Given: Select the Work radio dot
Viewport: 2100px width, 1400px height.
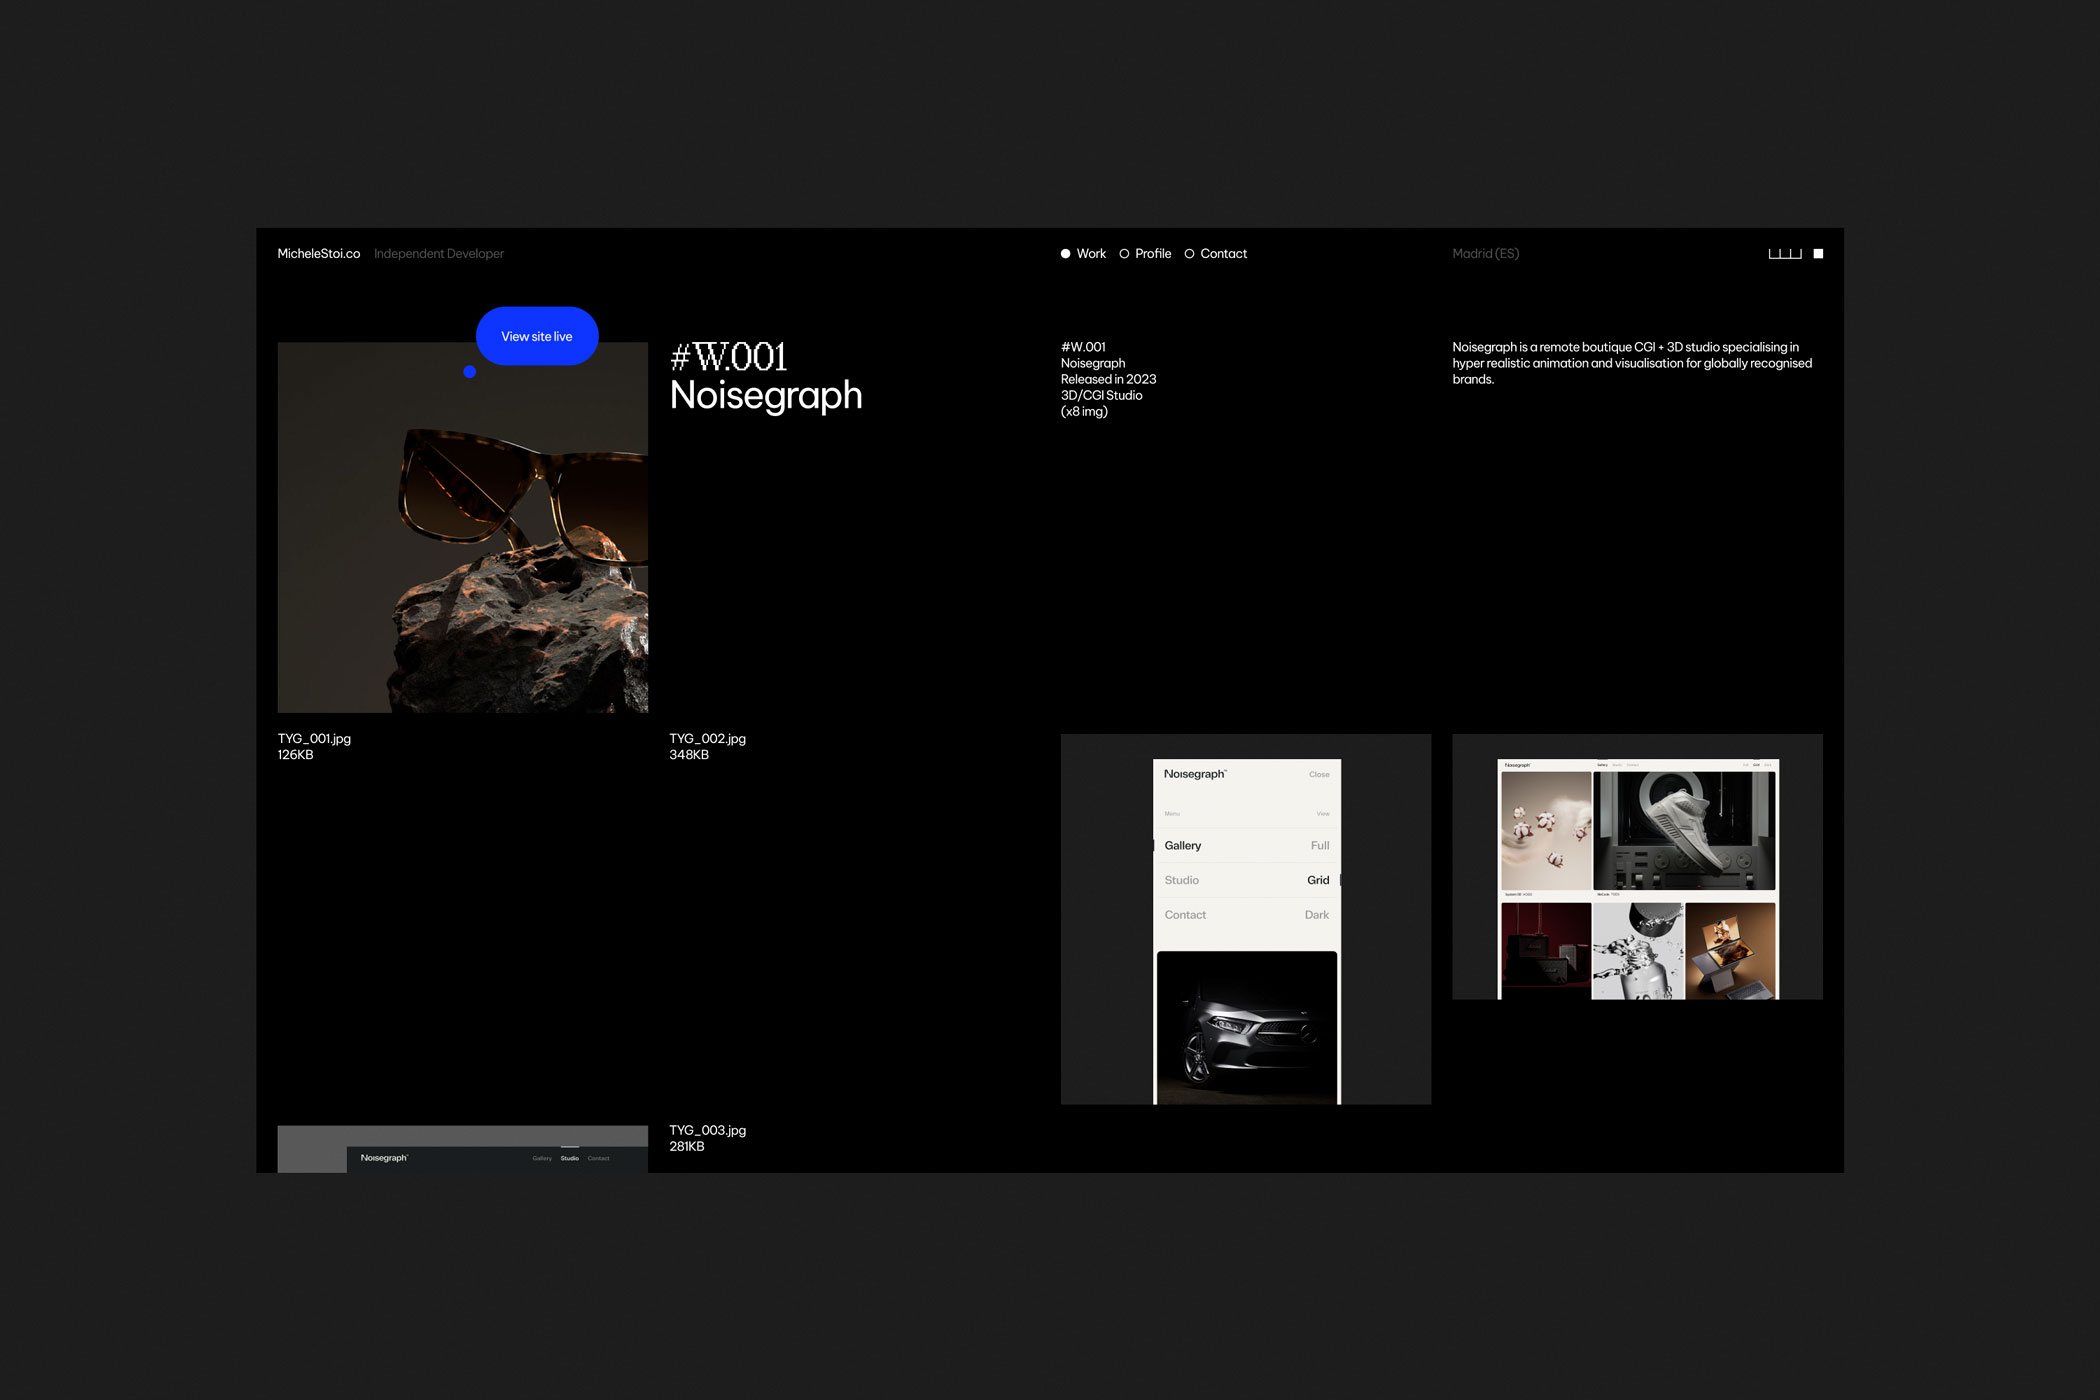Looking at the screenshot, I should click(1065, 254).
